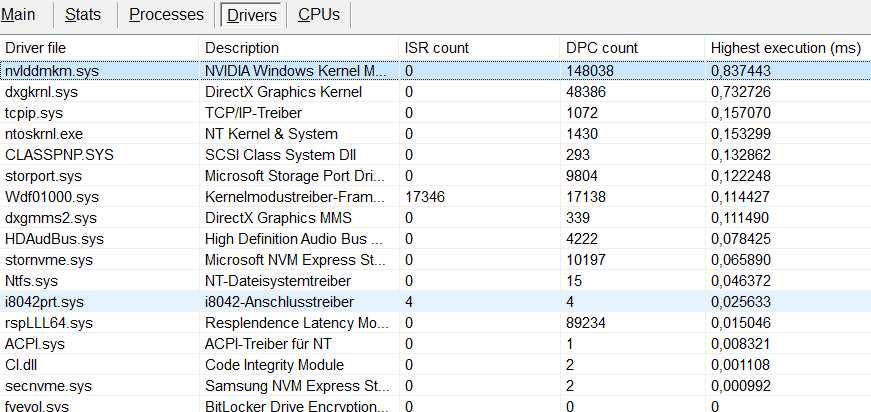The width and height of the screenshot is (871, 412).
Task: Select the dxgkrnl.sys driver row
Action: [x=436, y=92]
